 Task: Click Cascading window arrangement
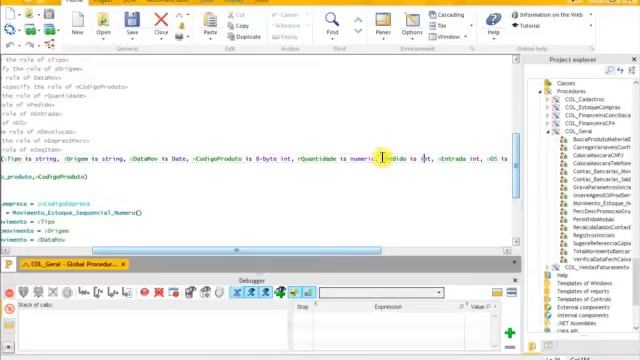point(447,15)
